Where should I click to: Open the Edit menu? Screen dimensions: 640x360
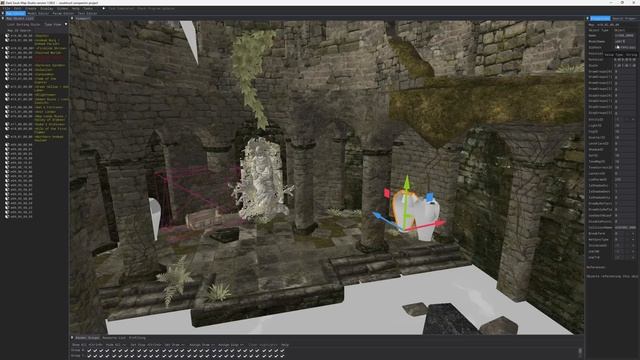tap(18, 9)
